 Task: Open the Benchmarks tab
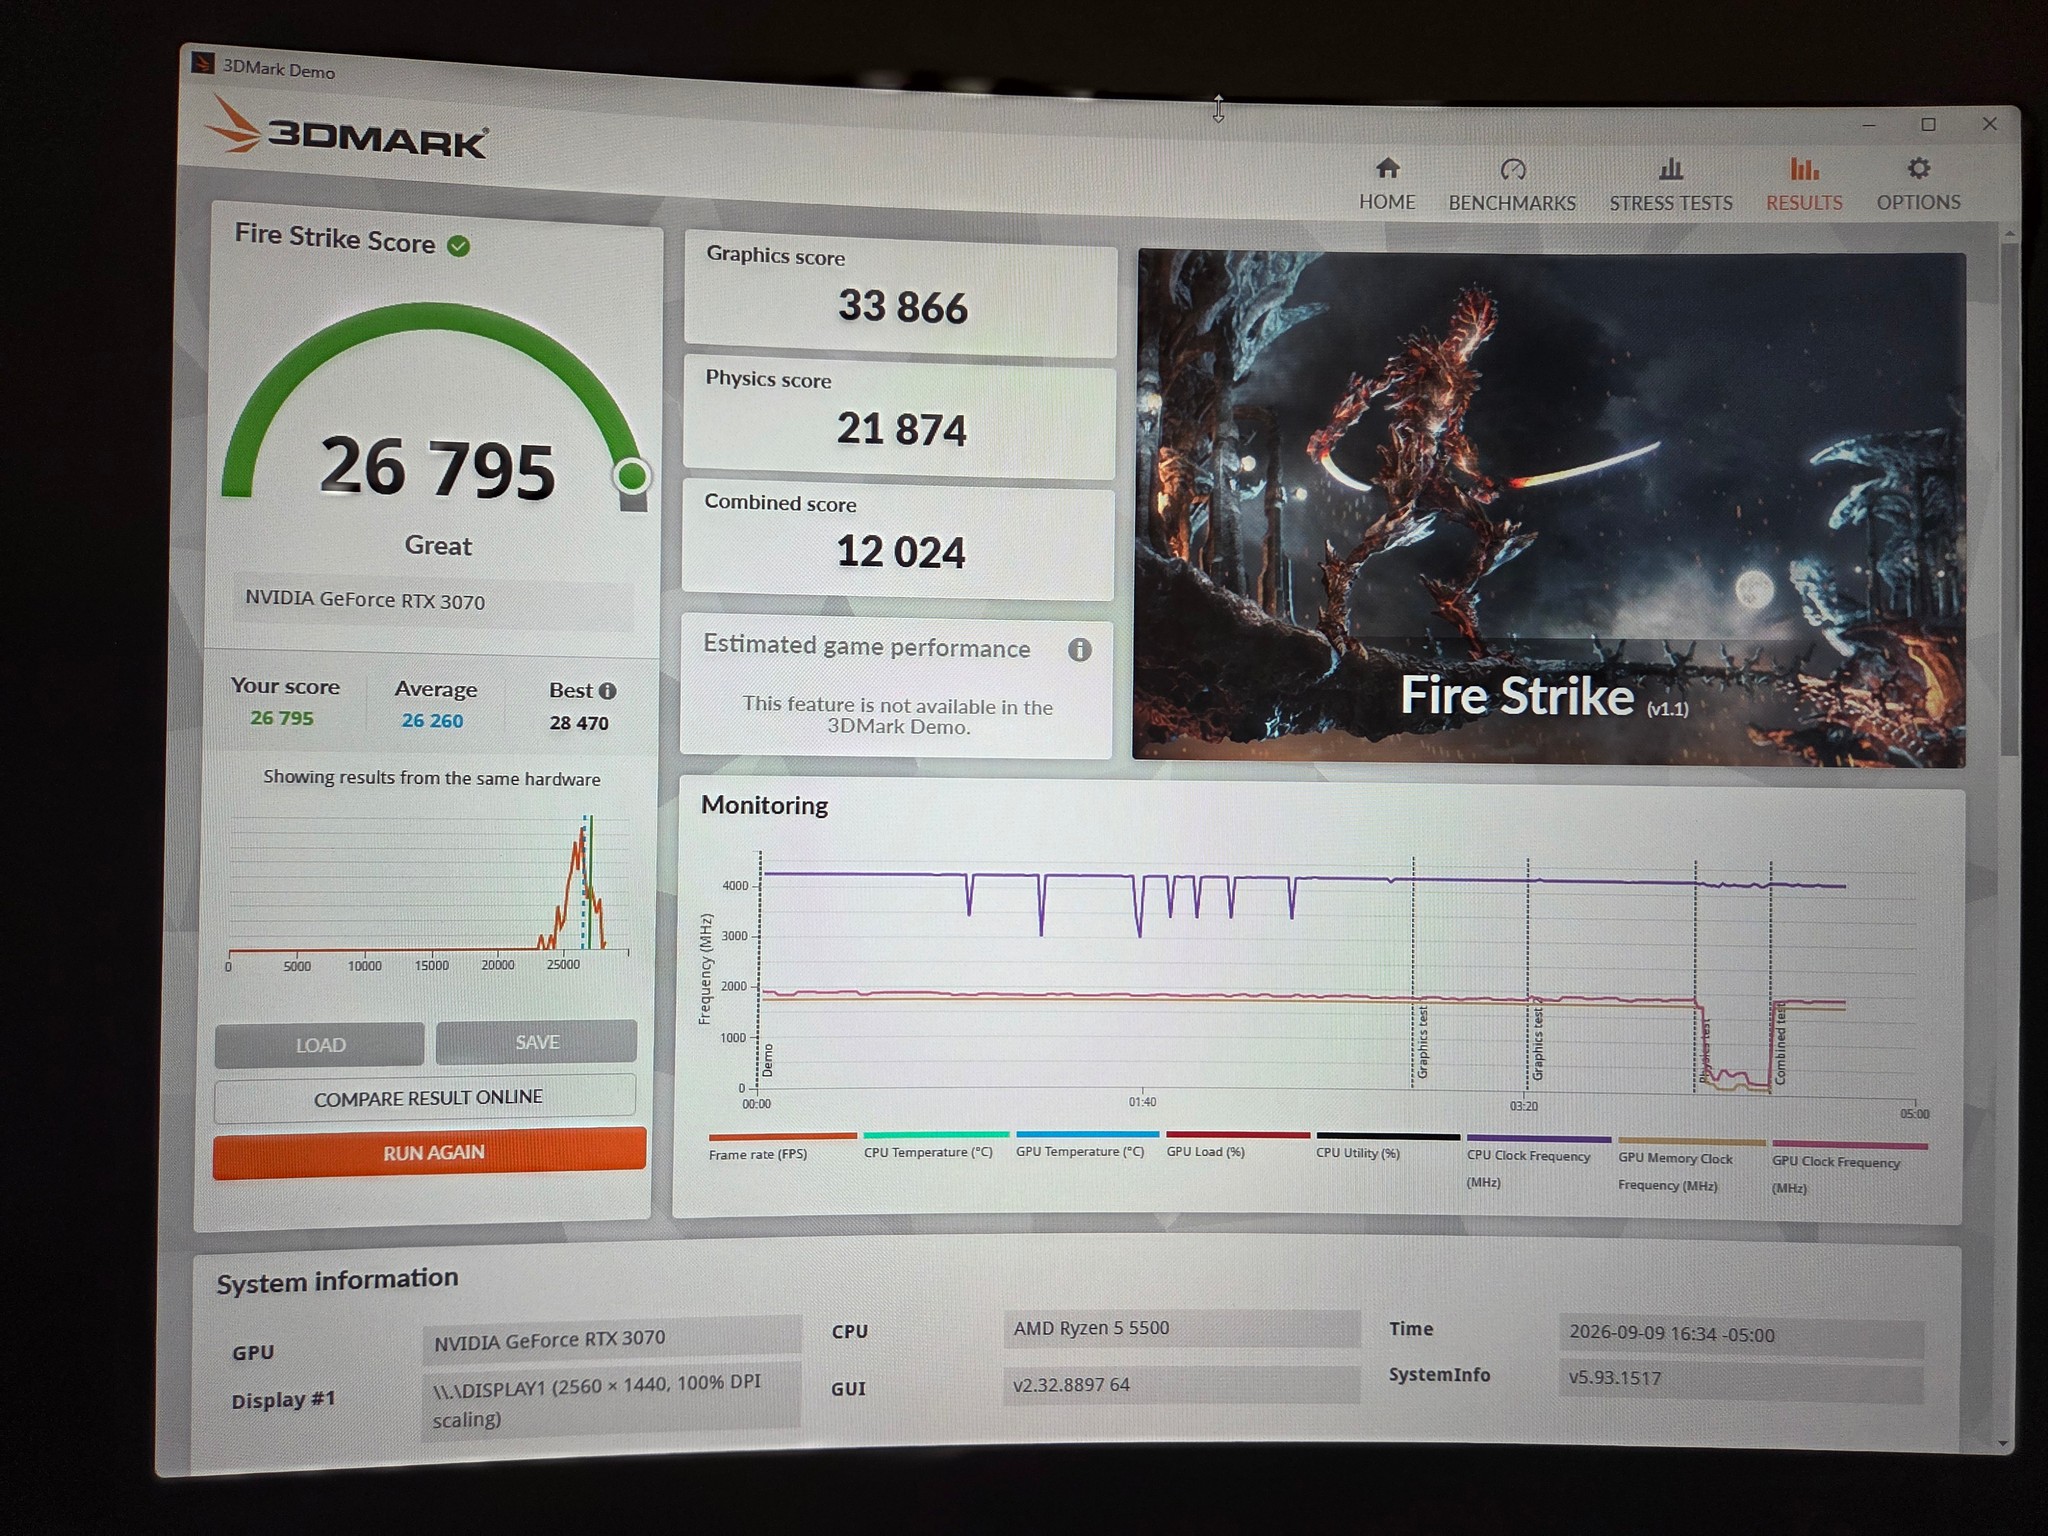[x=1512, y=185]
